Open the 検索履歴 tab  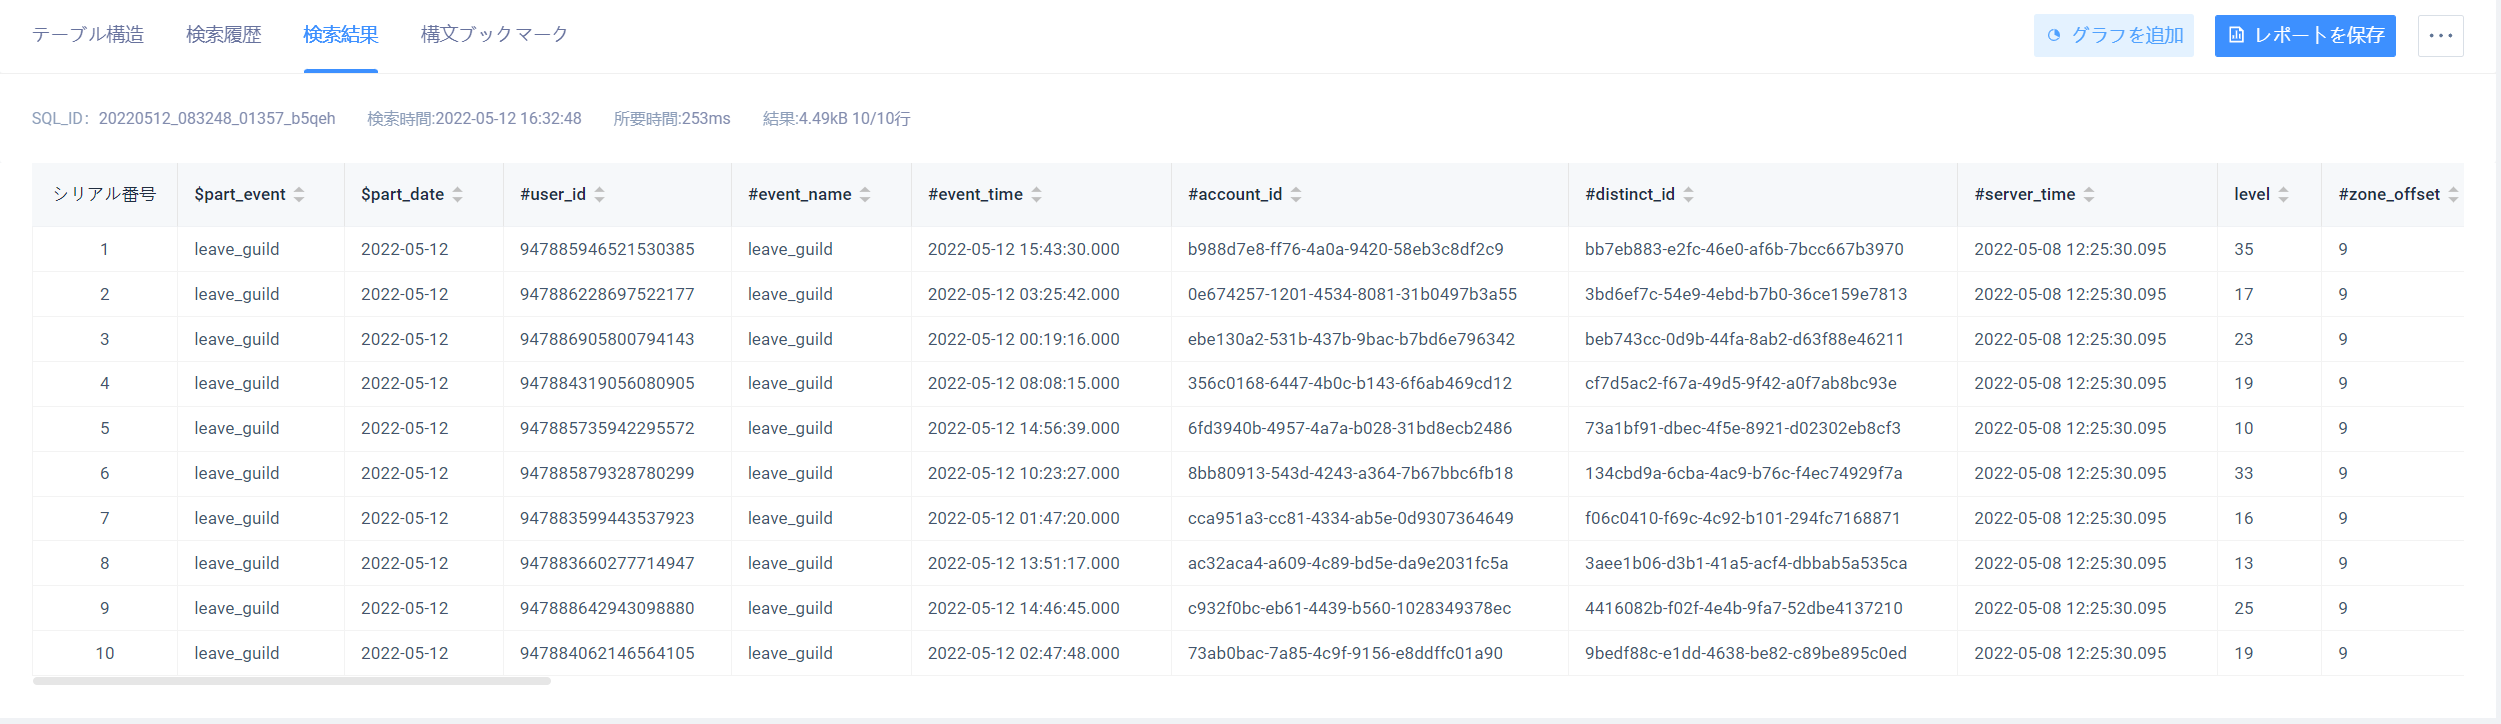(x=224, y=35)
